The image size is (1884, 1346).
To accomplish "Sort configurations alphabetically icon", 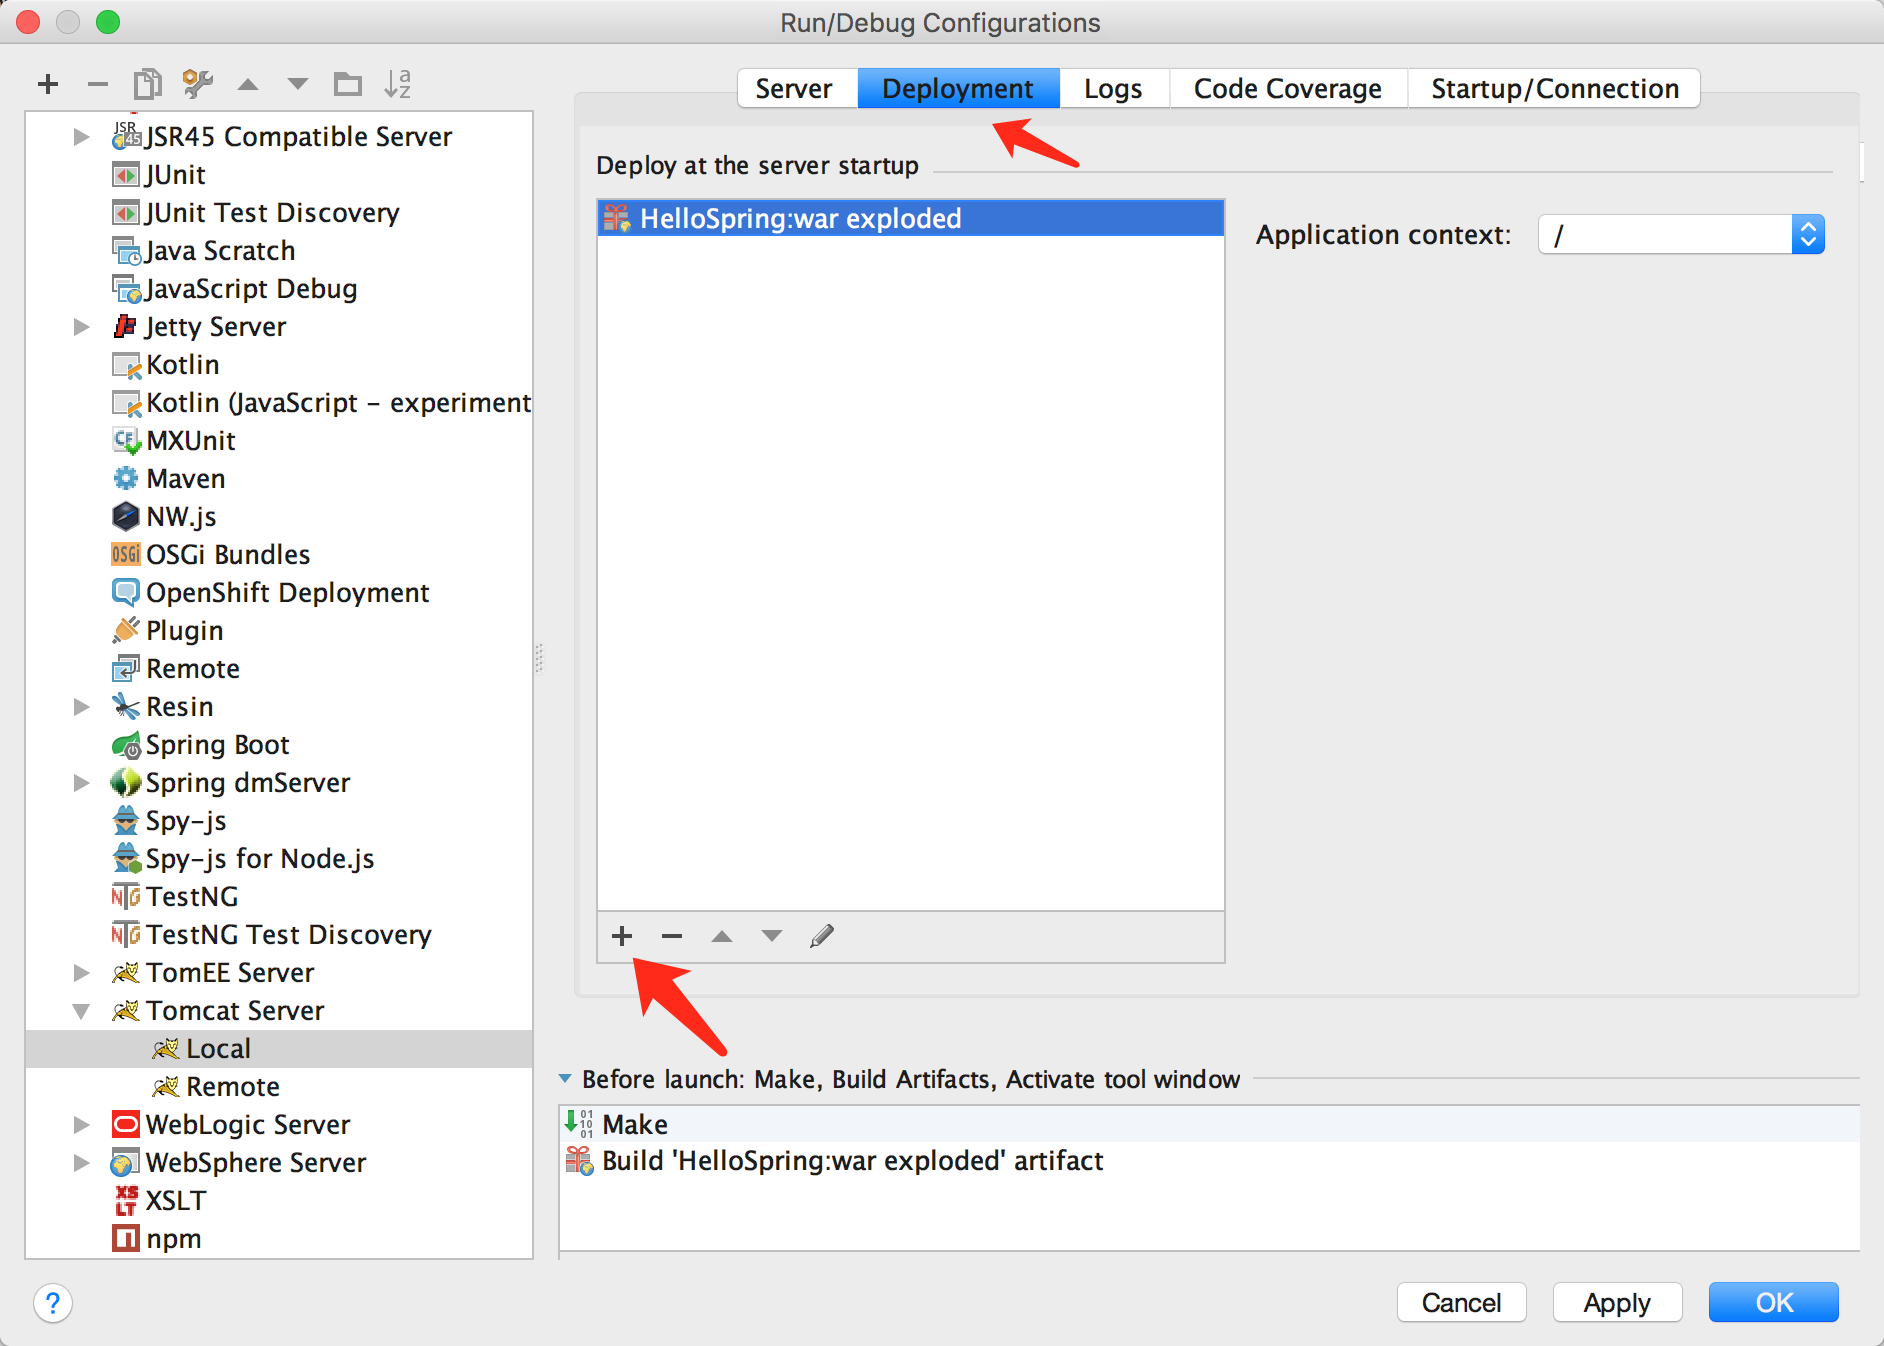I will click(397, 84).
